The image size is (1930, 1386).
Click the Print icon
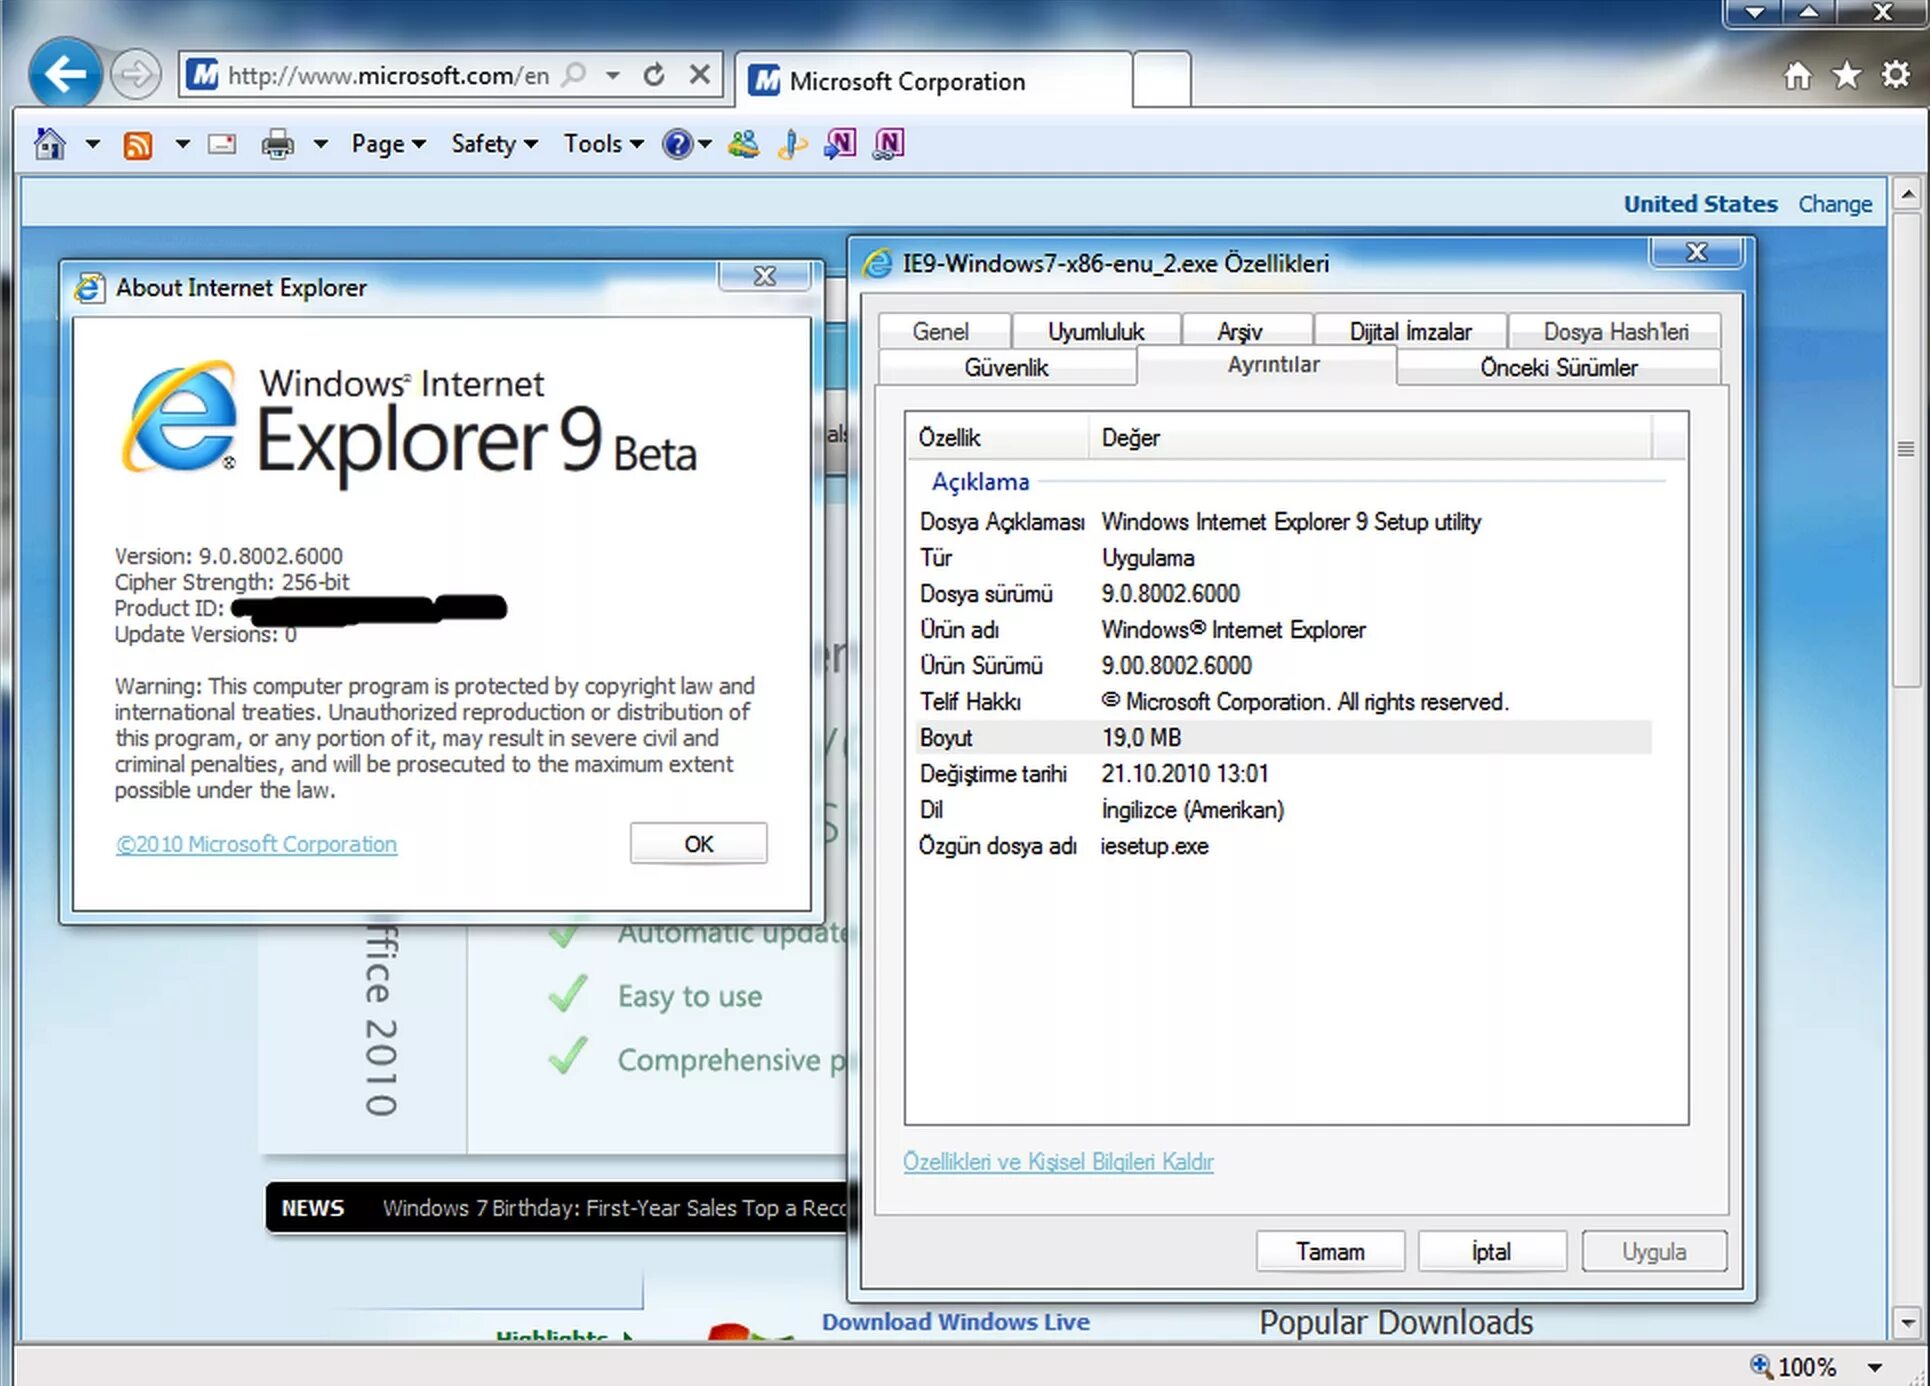pos(277,145)
